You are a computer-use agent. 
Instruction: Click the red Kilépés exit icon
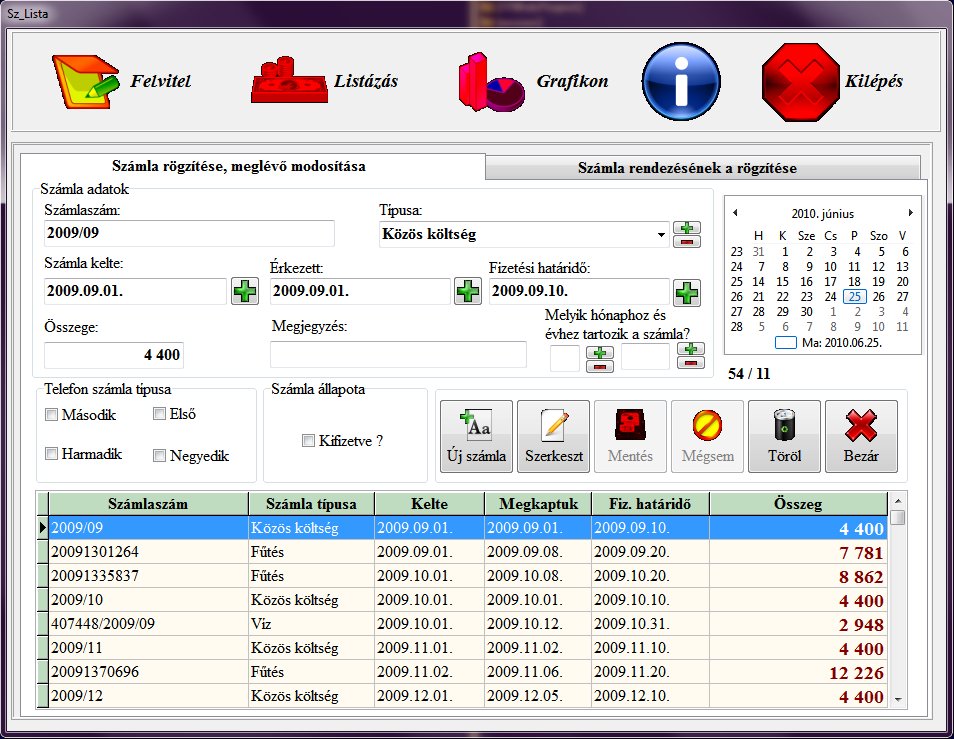tap(799, 82)
